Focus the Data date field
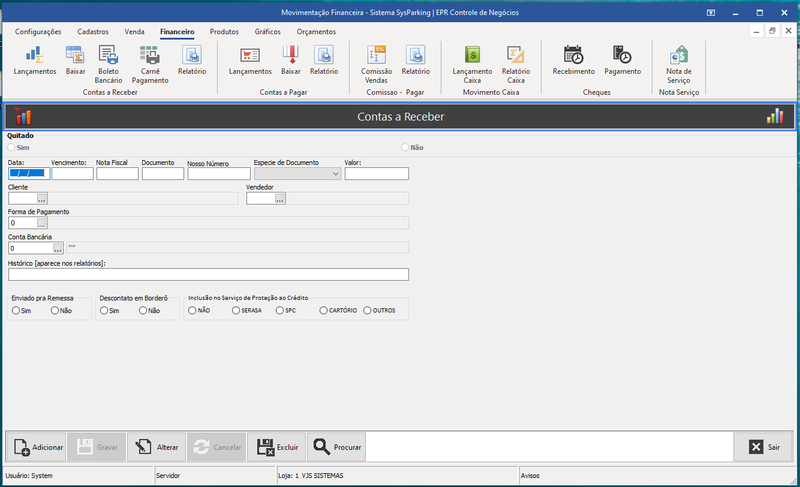Image resolution: width=800 pixels, height=487 pixels. coord(29,173)
